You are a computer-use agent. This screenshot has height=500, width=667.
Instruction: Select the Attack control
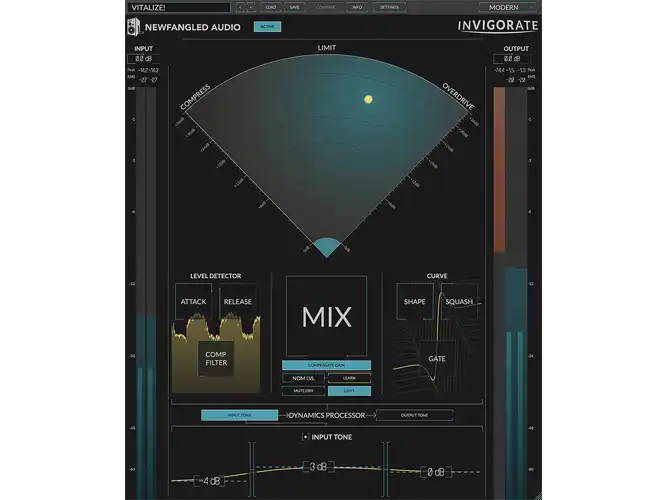[193, 301]
